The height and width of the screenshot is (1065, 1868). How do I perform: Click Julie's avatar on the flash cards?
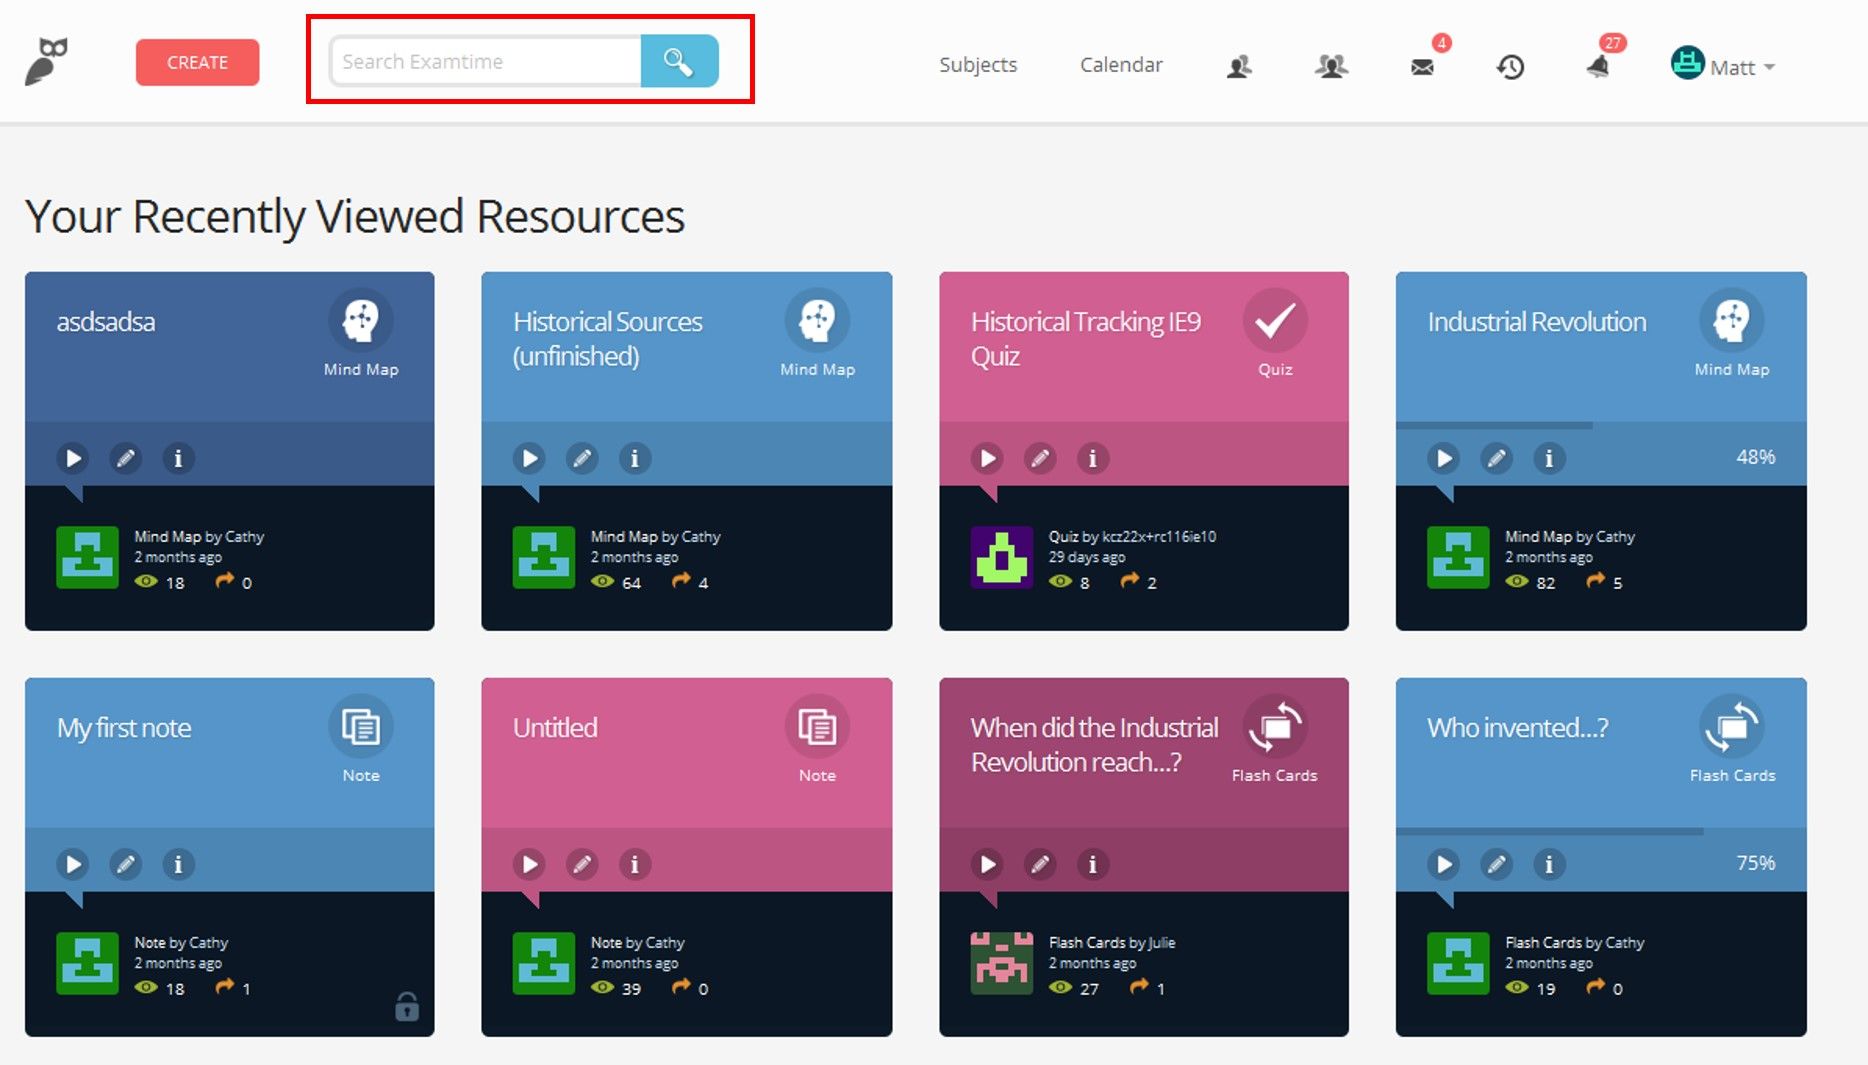(1001, 963)
